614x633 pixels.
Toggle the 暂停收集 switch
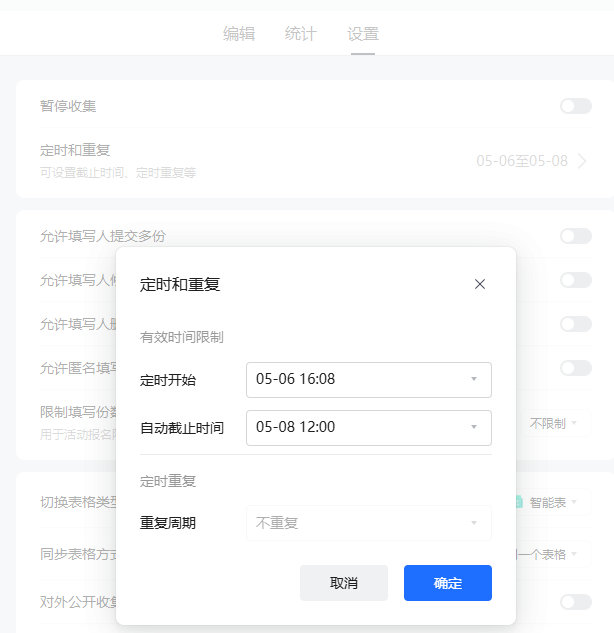coord(575,106)
